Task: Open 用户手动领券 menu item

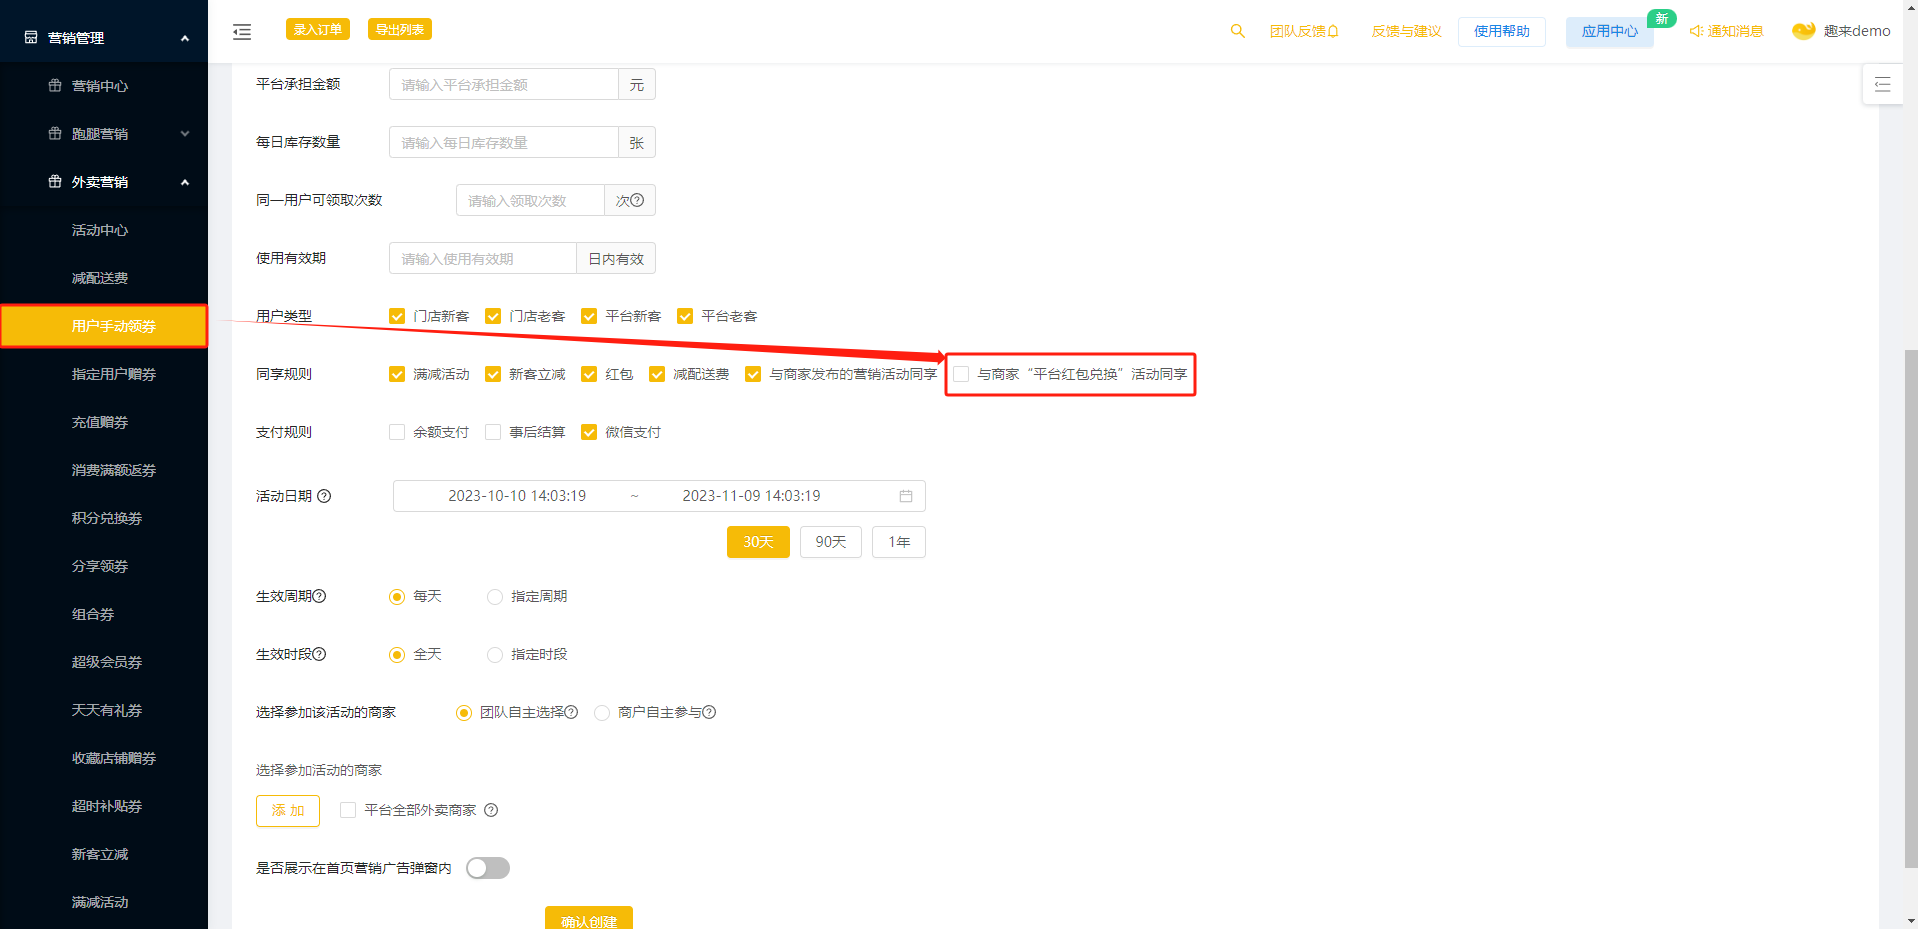Action: [104, 326]
